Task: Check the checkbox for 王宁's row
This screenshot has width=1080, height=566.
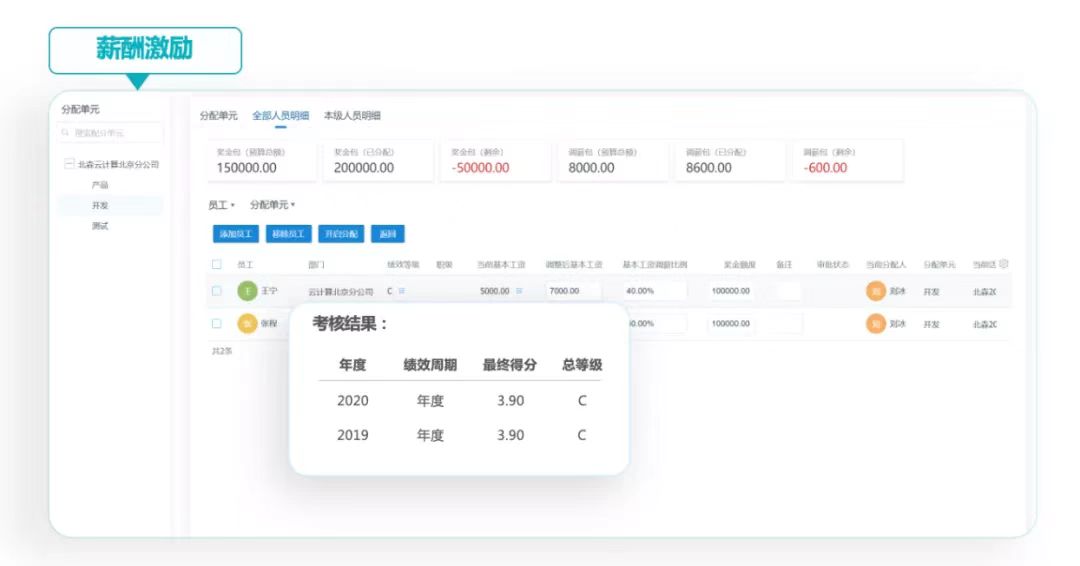Action: (216, 291)
